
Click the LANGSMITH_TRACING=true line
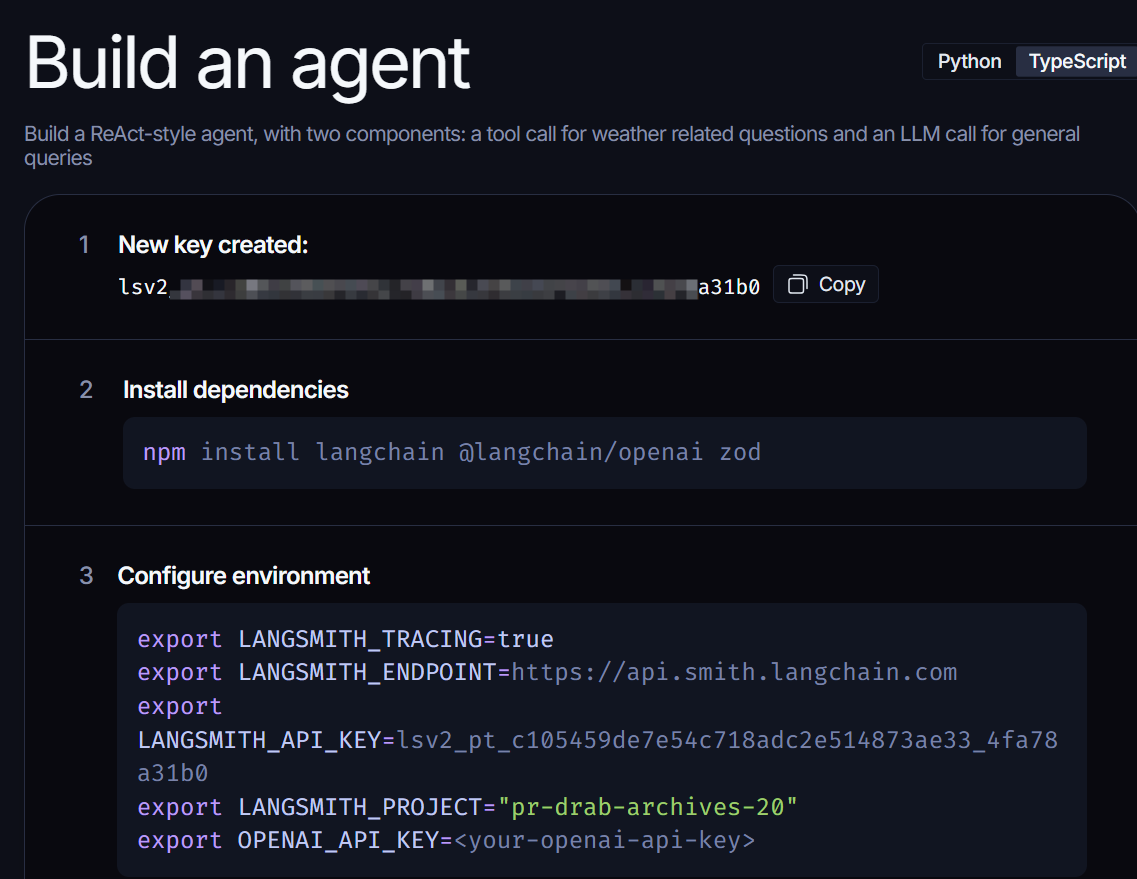[345, 639]
